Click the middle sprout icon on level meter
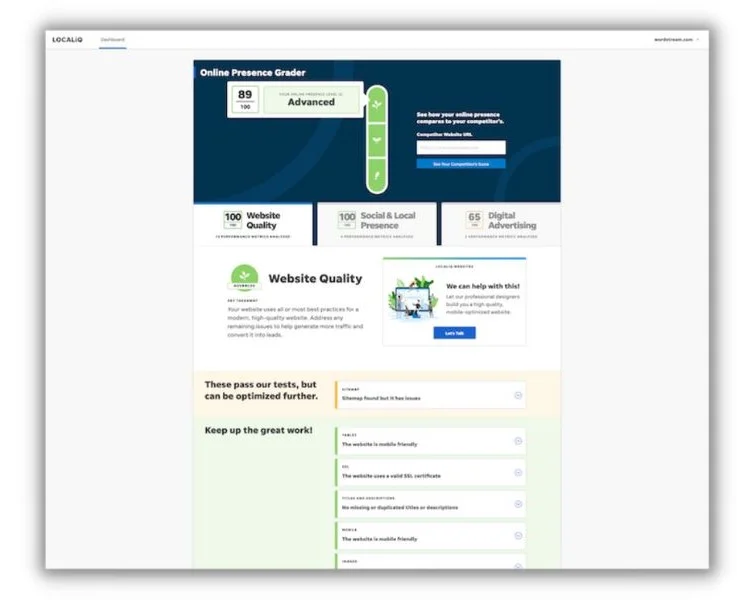 376,140
